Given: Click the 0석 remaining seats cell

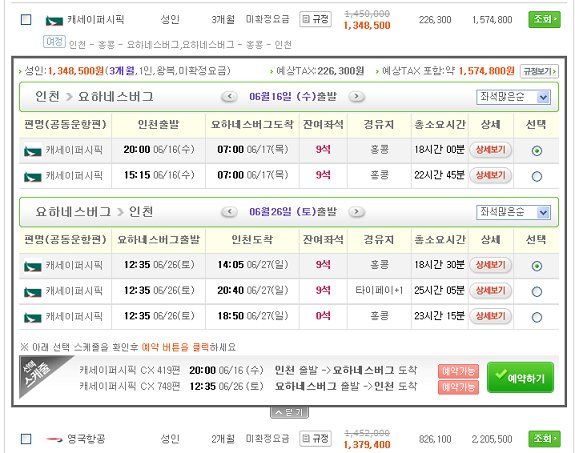Looking at the screenshot, I should point(323,316).
